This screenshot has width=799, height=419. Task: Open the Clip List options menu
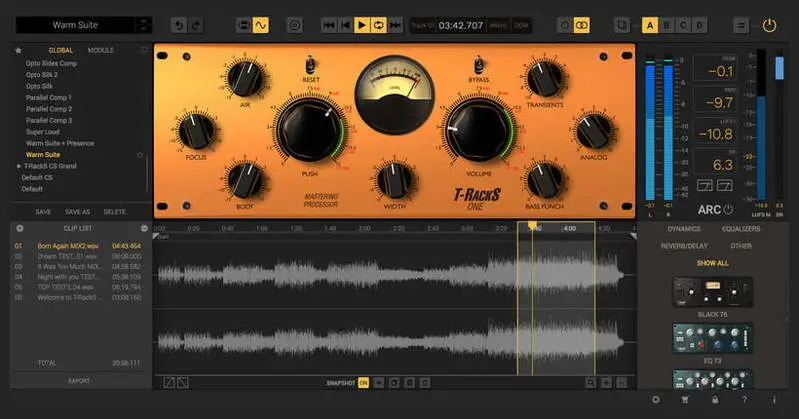pyautogui.click(x=144, y=229)
